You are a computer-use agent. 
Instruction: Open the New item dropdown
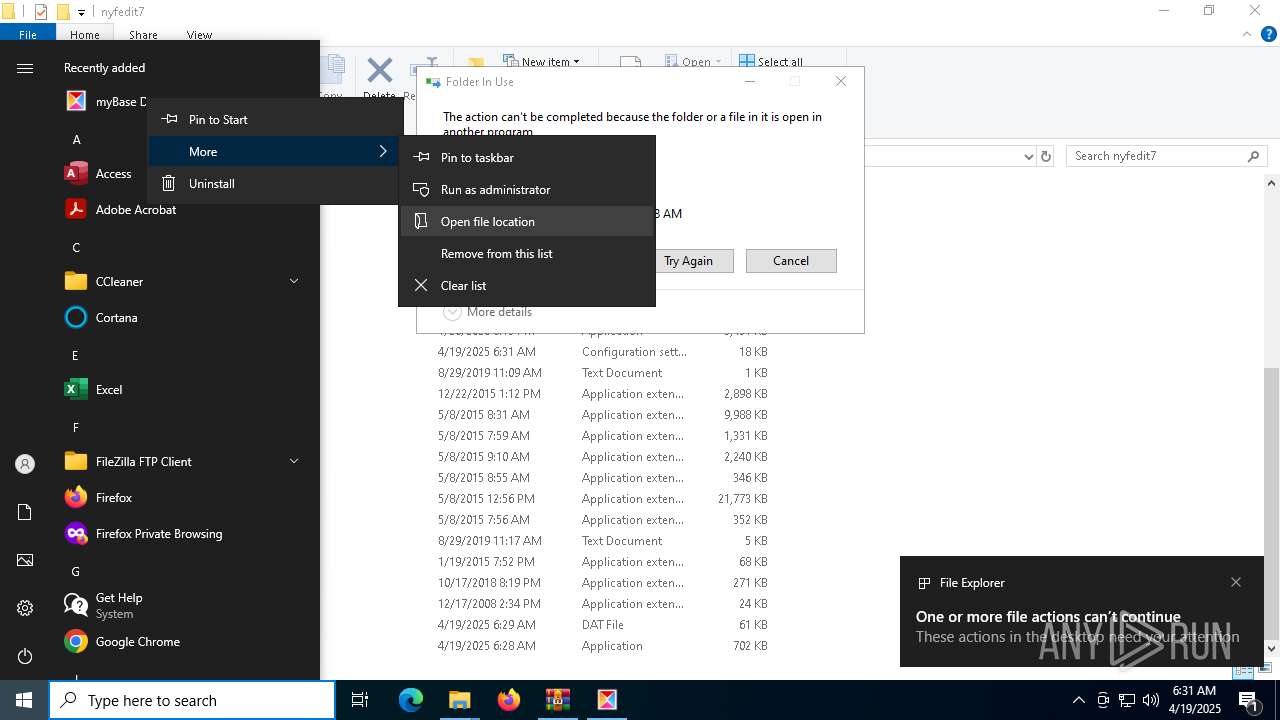click(x=541, y=61)
